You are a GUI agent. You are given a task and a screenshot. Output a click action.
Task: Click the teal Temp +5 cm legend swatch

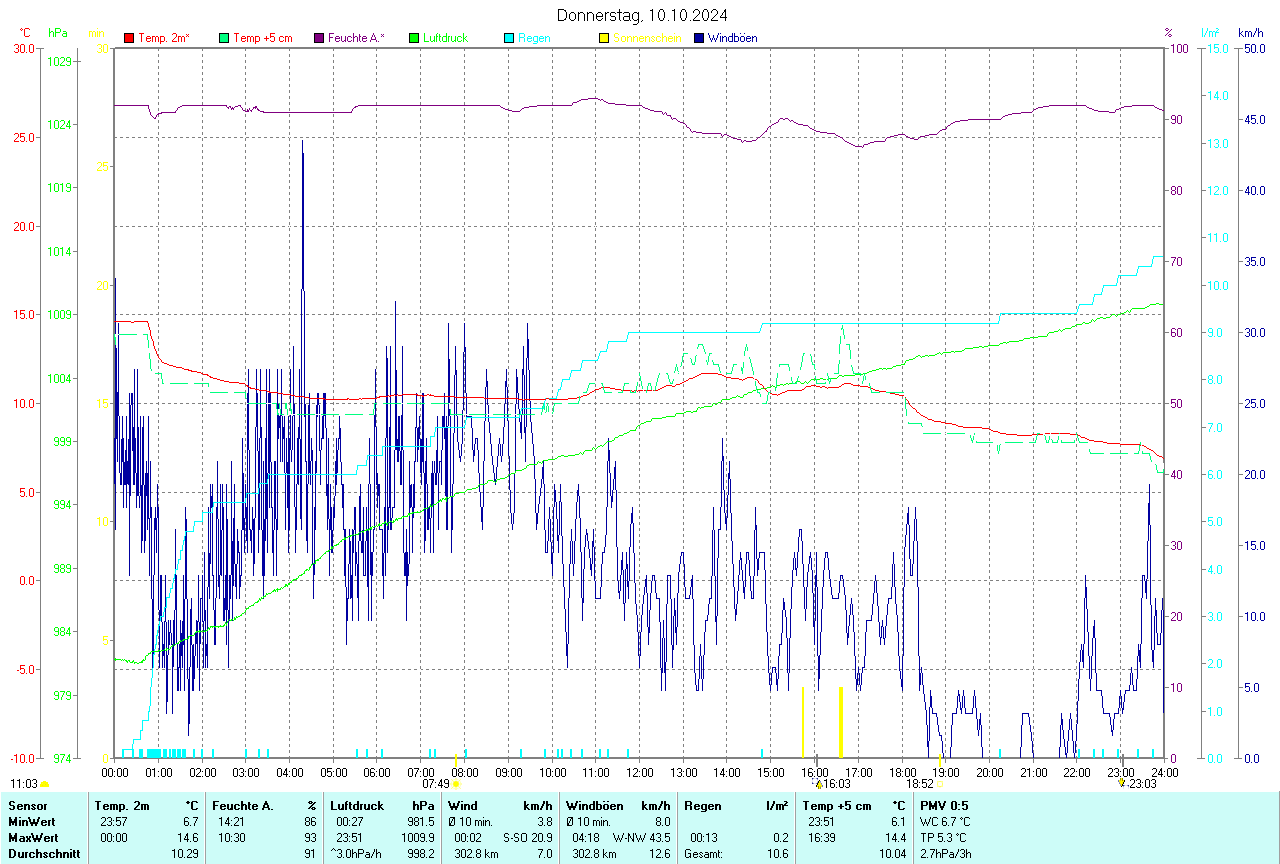point(224,38)
